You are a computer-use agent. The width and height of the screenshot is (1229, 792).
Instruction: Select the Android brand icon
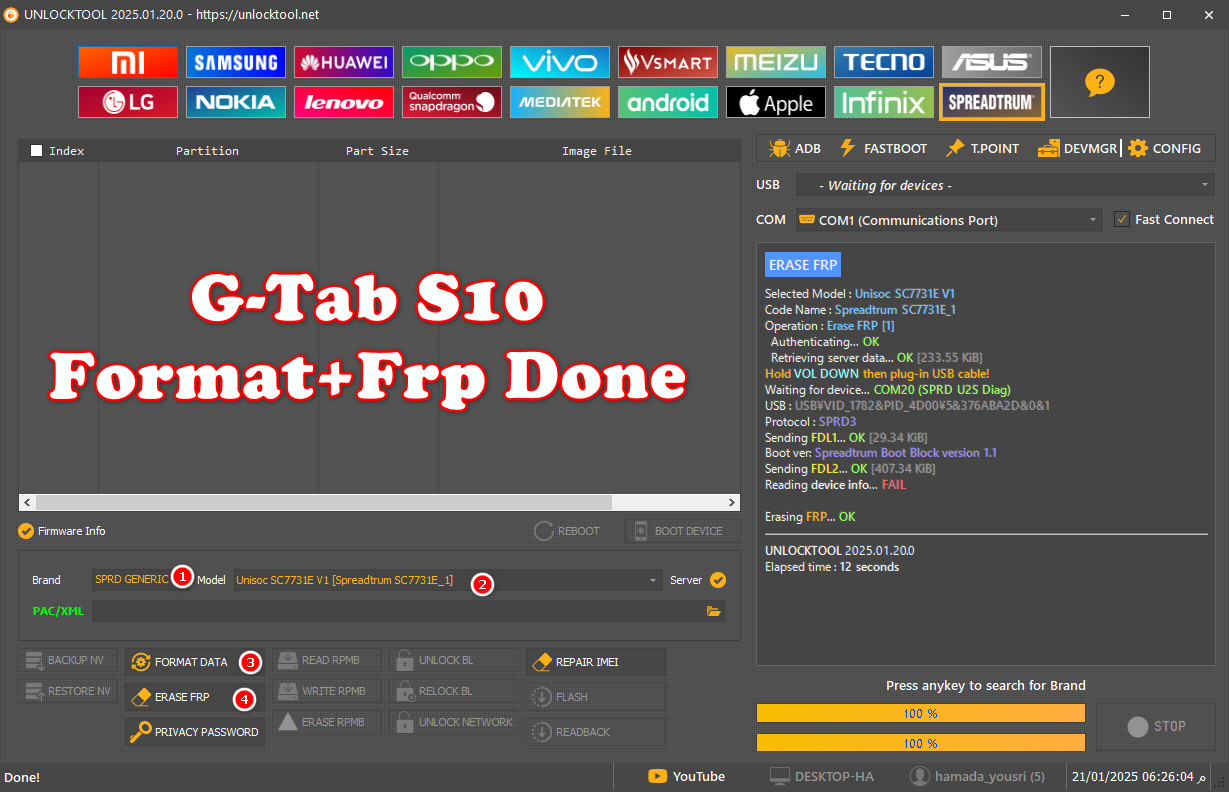tap(668, 102)
